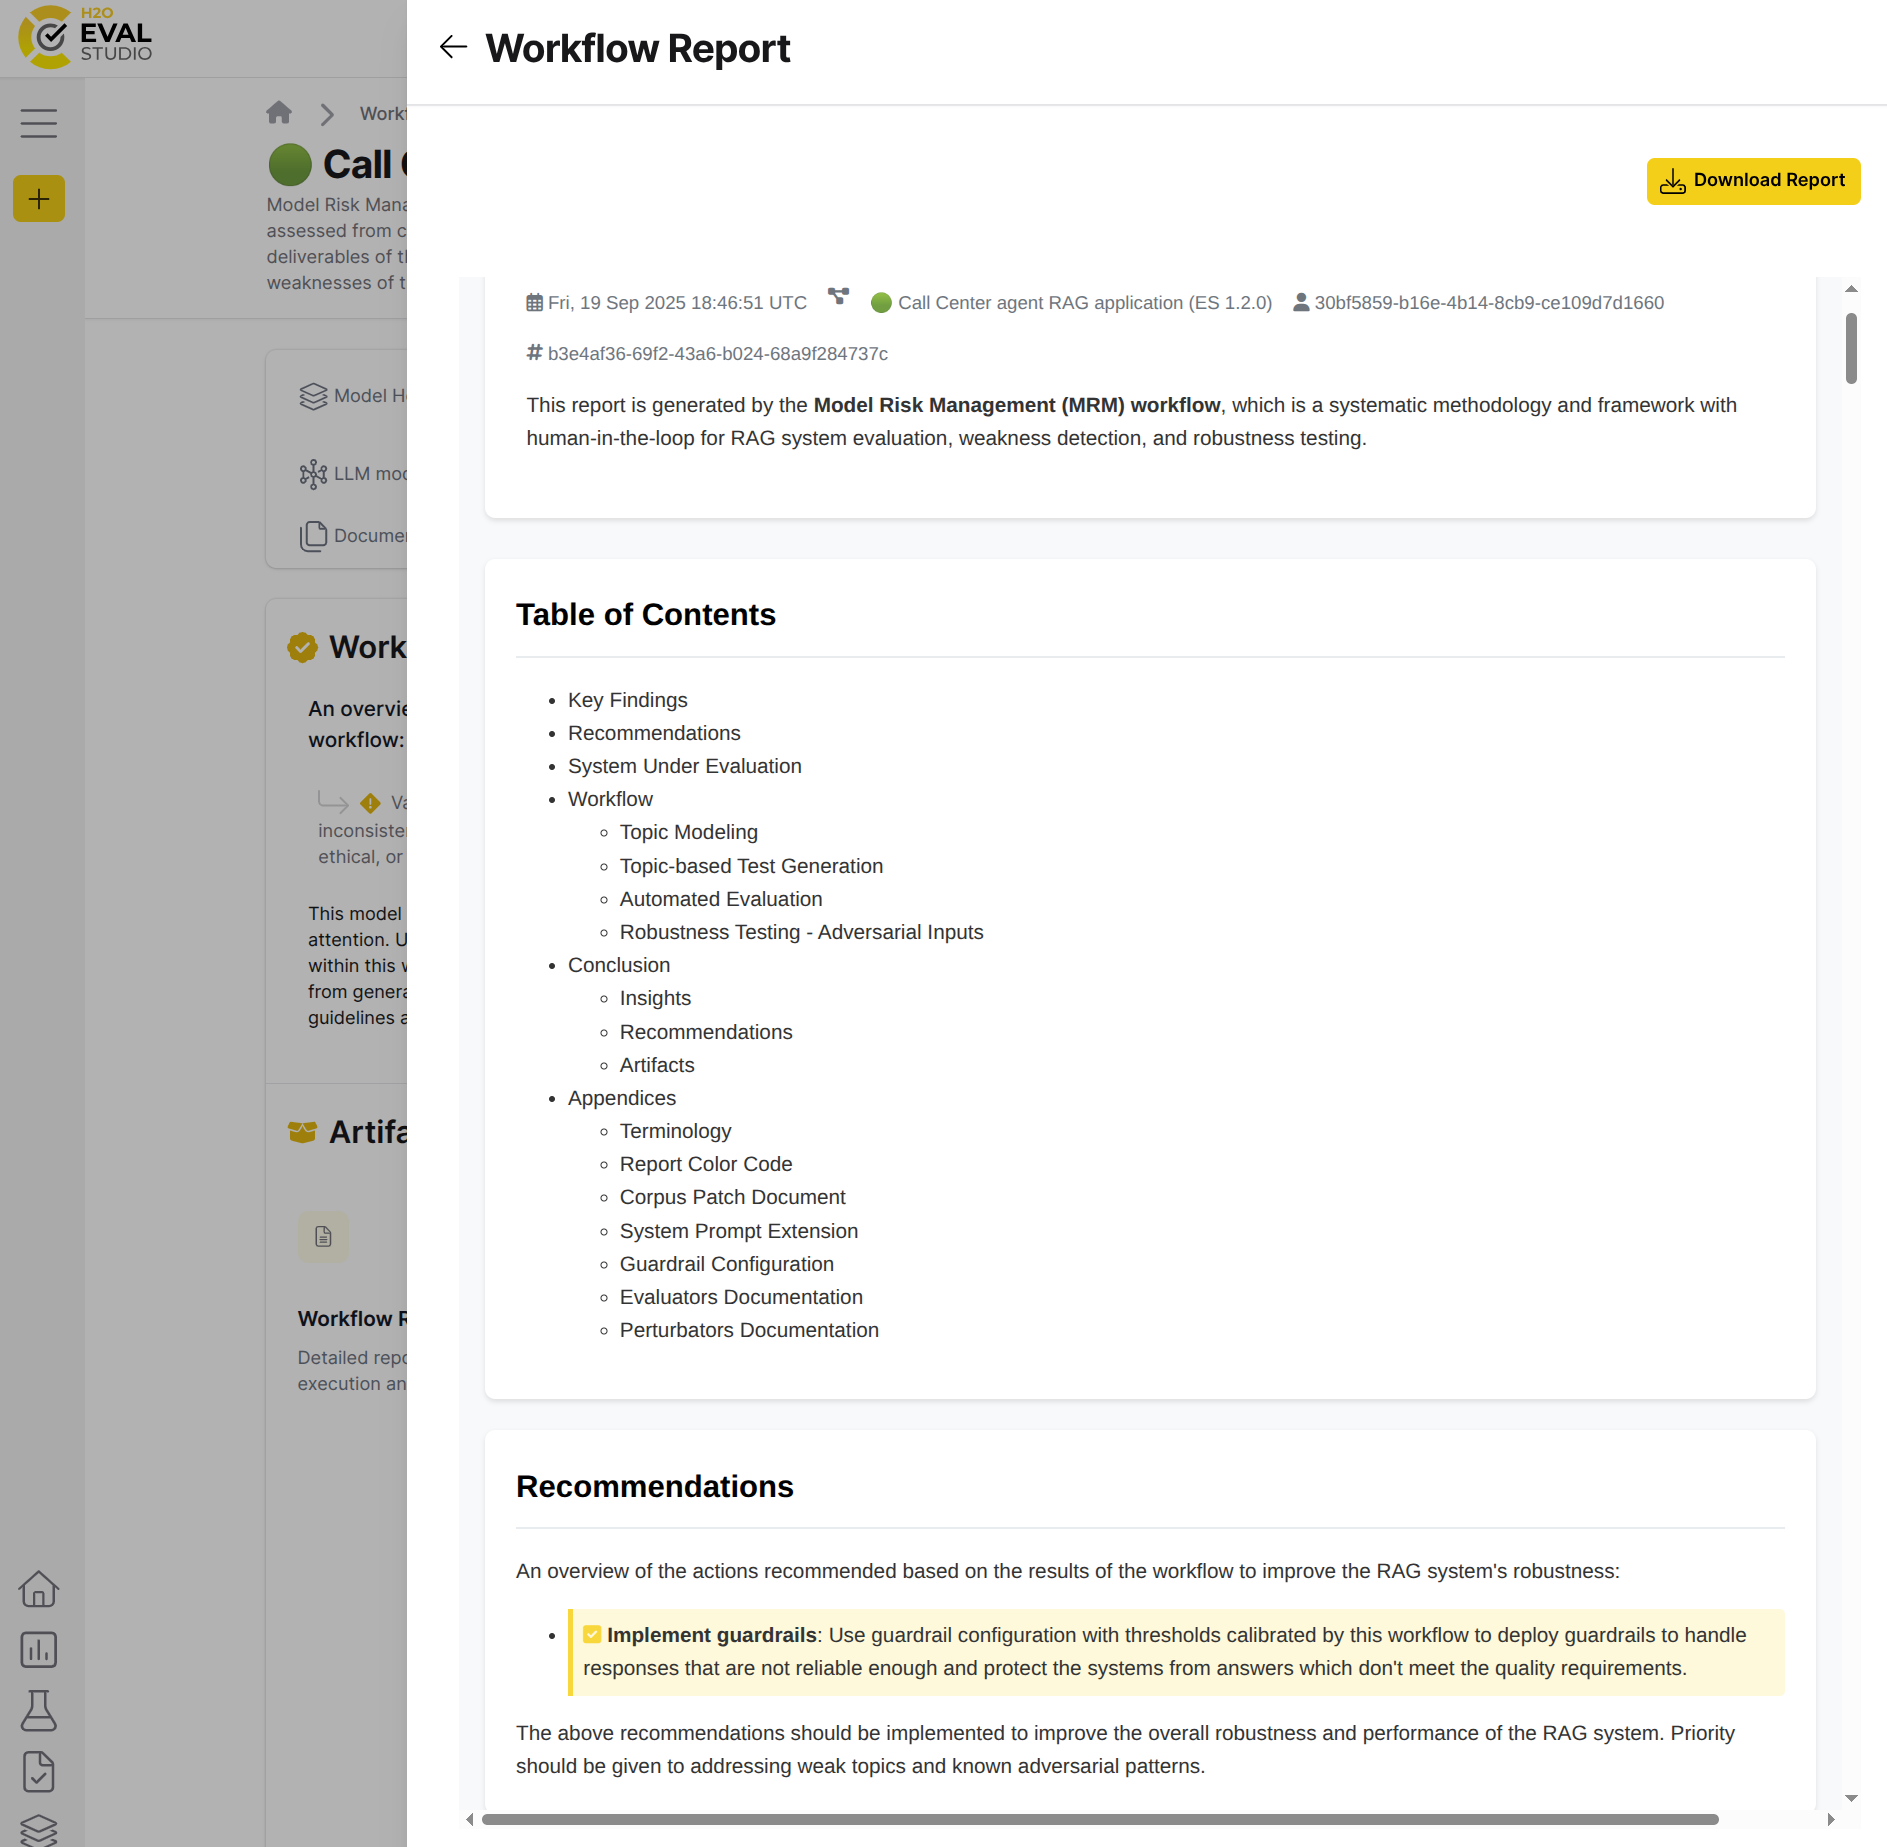The height and width of the screenshot is (1847, 1887).
Task: Expand the breadcrumb chevron next to home
Action: pos(326,113)
